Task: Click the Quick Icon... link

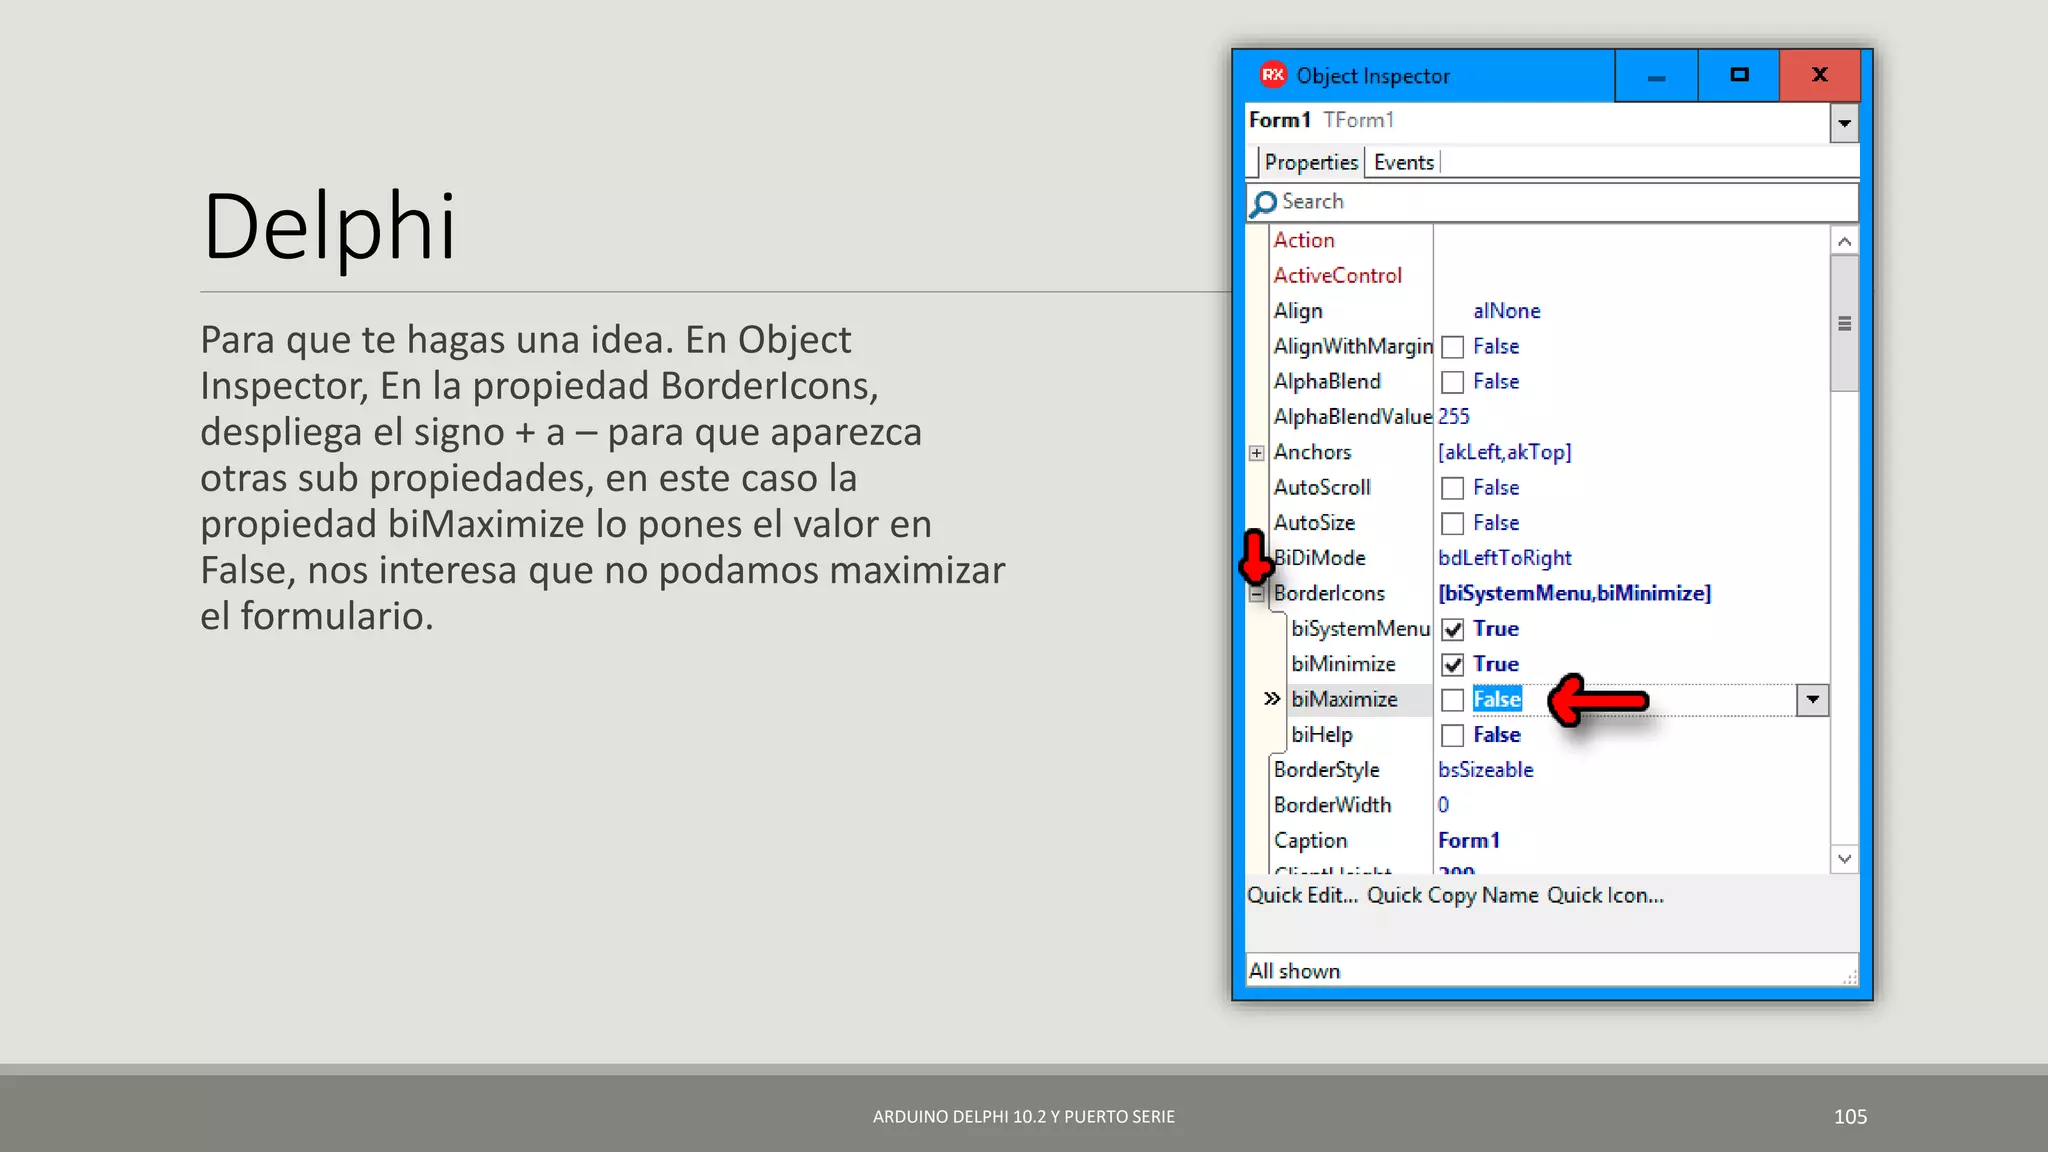Action: pyautogui.click(x=1605, y=895)
